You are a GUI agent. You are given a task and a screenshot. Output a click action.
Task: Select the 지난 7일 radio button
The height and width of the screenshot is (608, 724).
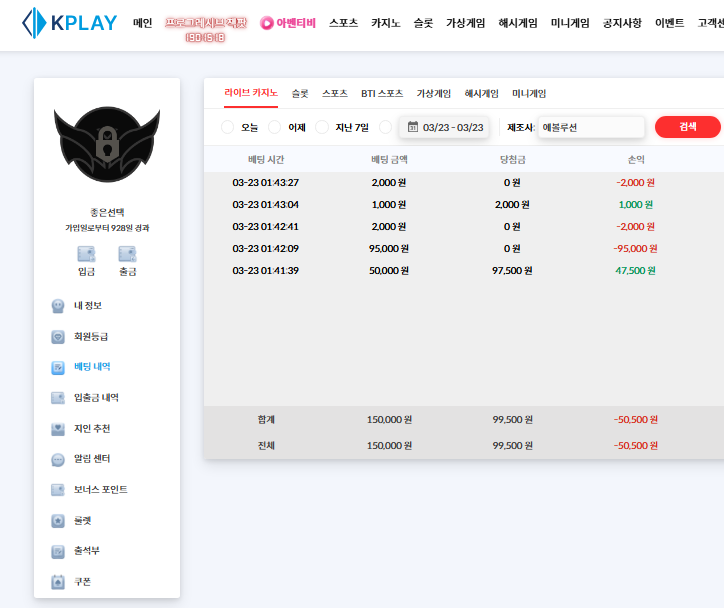tap(322, 127)
